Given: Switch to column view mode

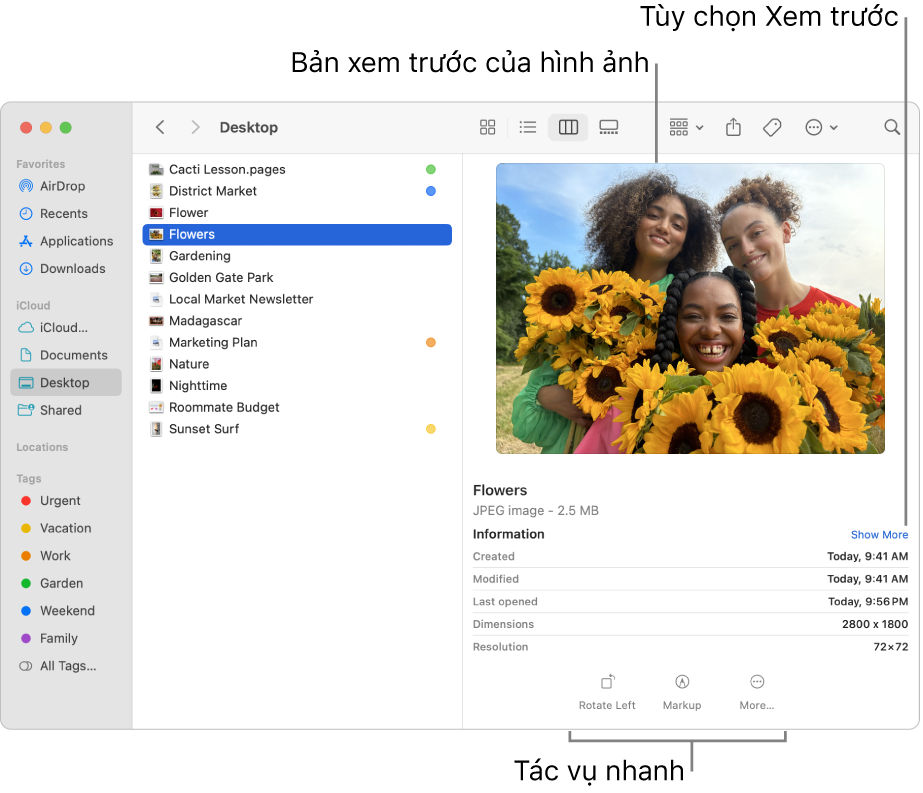Looking at the screenshot, I should pos(568,127).
